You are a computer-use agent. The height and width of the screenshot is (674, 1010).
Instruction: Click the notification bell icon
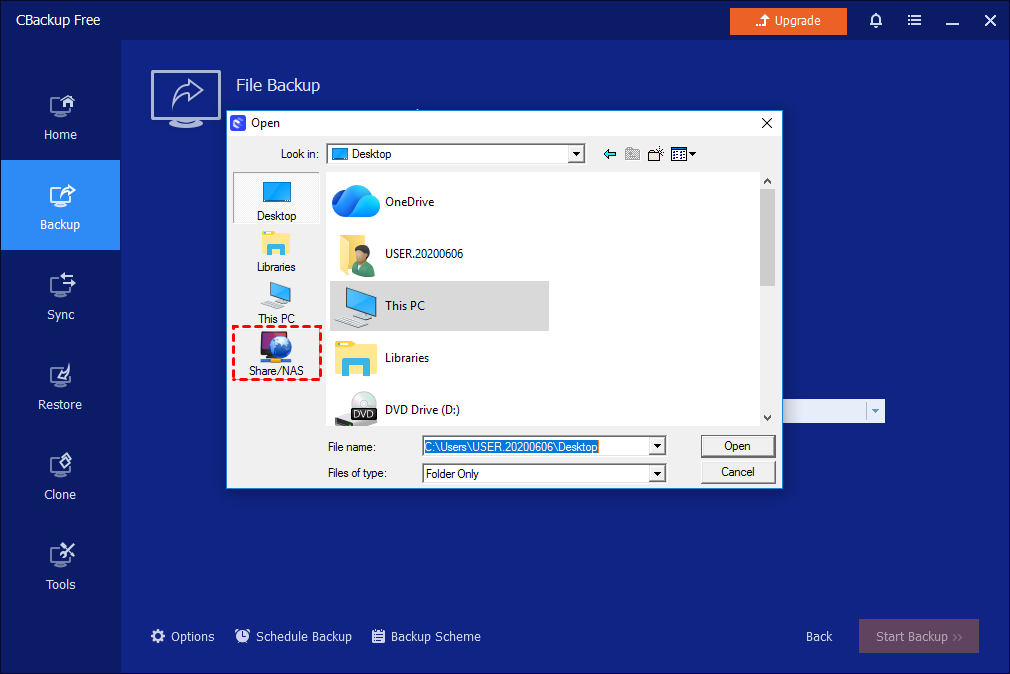pos(876,21)
